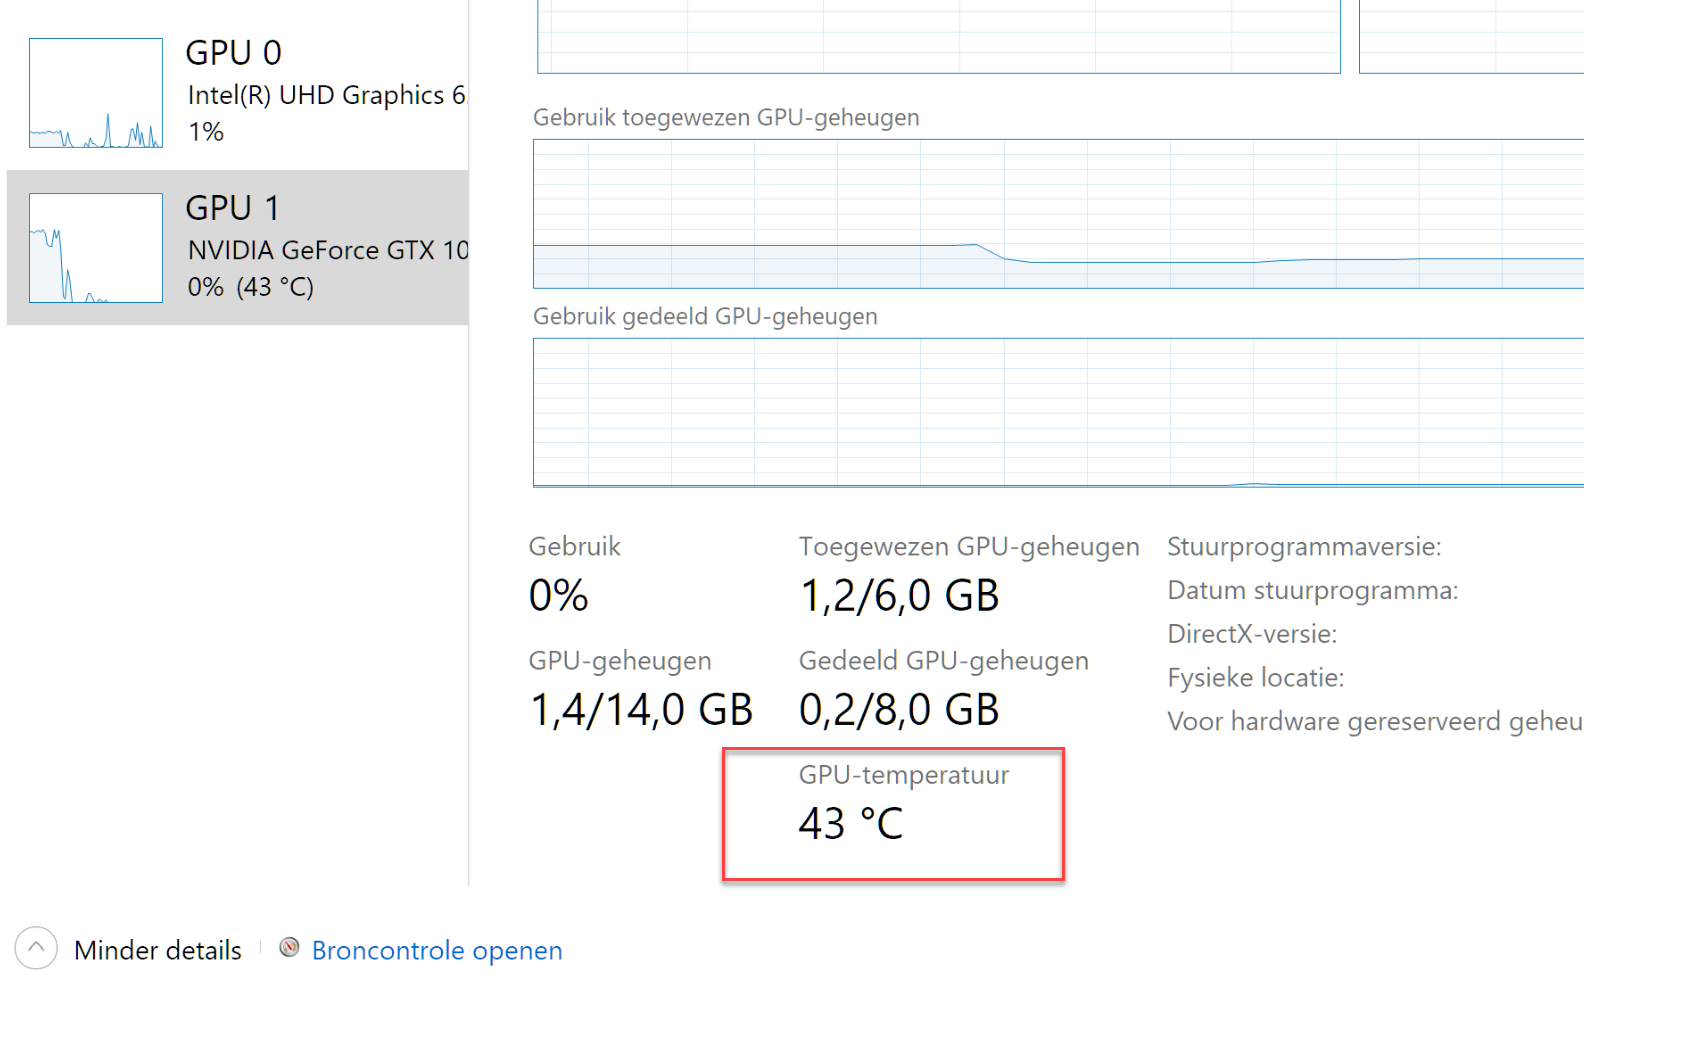Click the Broncontrole gauge icon
The image size is (1696, 1038).
point(289,947)
